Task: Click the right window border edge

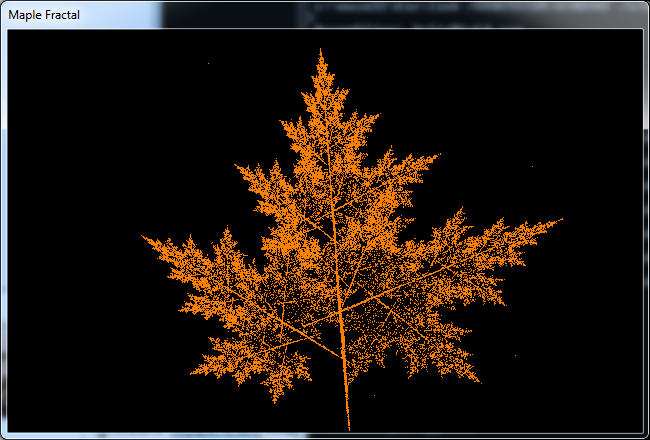Action: tap(646, 230)
